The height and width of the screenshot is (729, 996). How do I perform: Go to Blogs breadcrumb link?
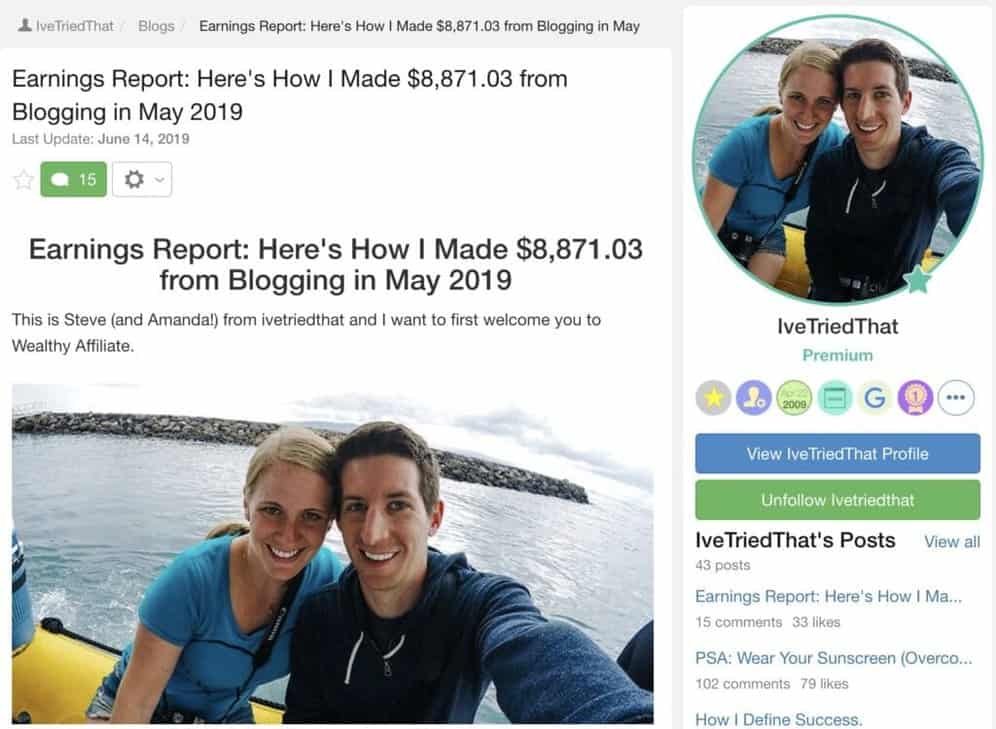pyautogui.click(x=156, y=26)
